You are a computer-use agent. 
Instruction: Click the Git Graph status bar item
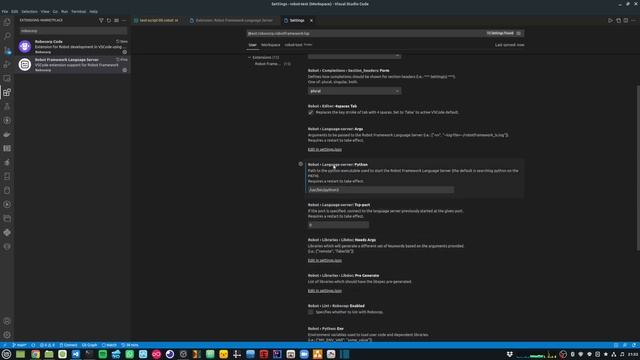89,345
